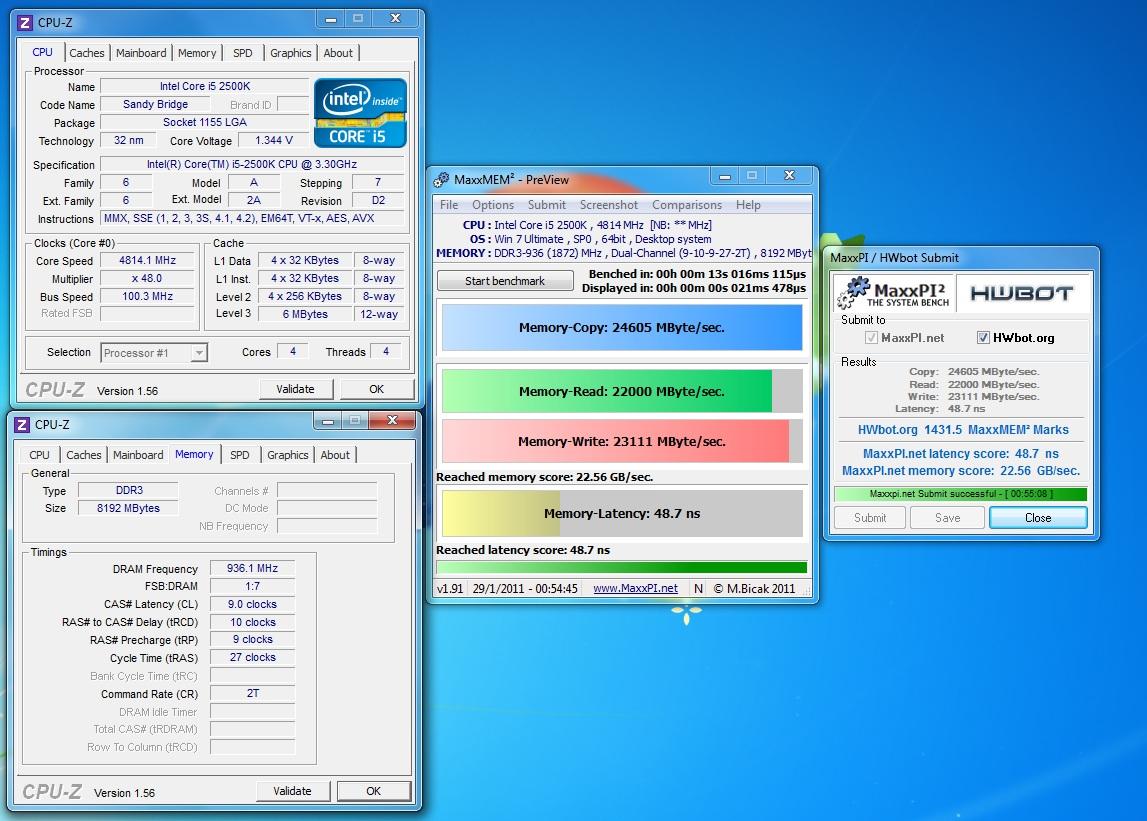
Task: Click the MaxxMEM gear icon in title bar
Action: coord(441,179)
